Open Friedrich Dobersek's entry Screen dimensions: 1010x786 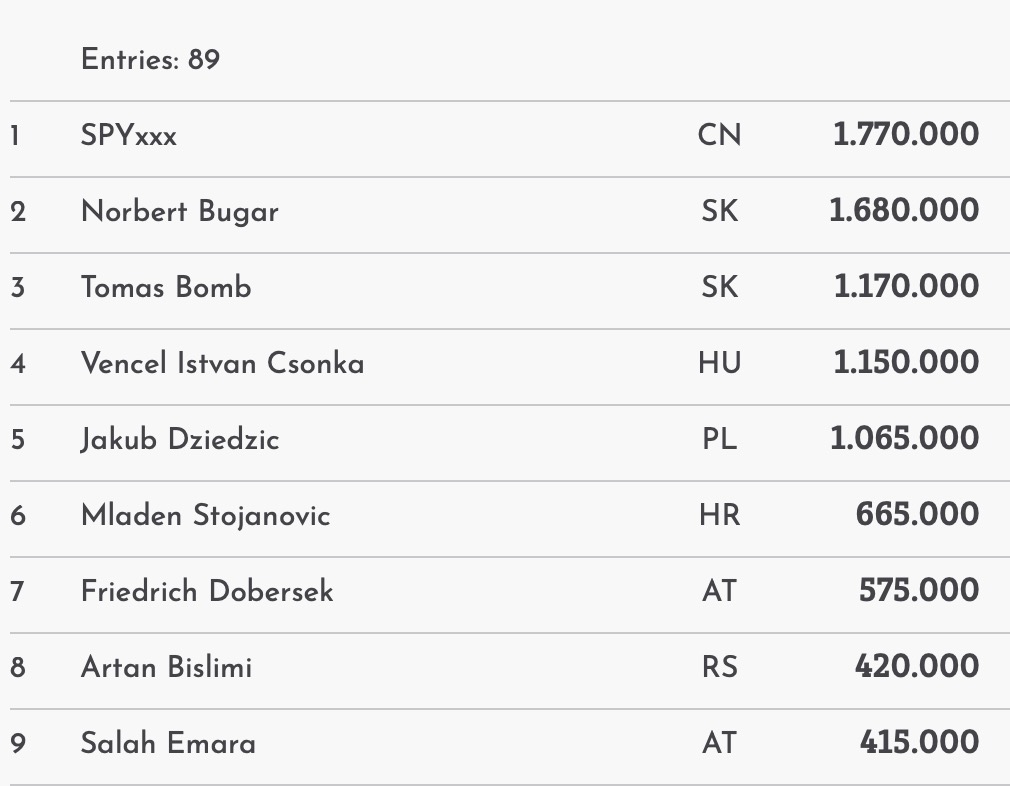207,591
